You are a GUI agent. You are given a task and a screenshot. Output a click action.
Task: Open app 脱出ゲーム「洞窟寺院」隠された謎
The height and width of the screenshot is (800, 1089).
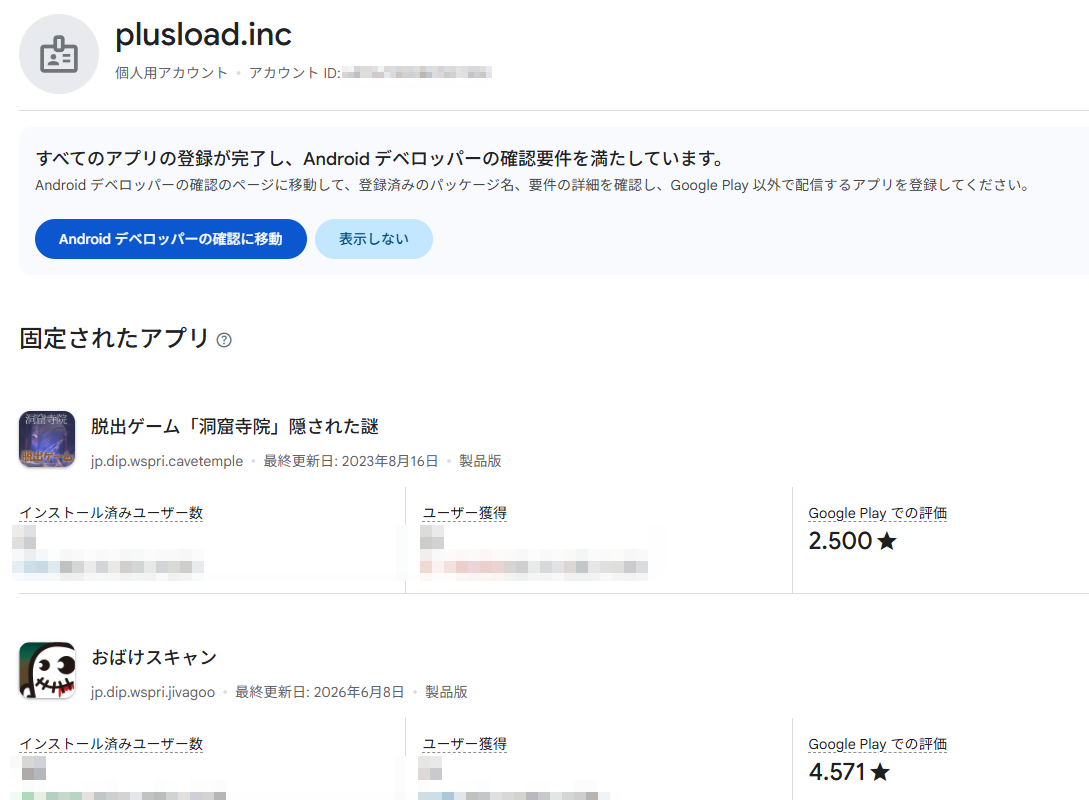[x=235, y=426]
